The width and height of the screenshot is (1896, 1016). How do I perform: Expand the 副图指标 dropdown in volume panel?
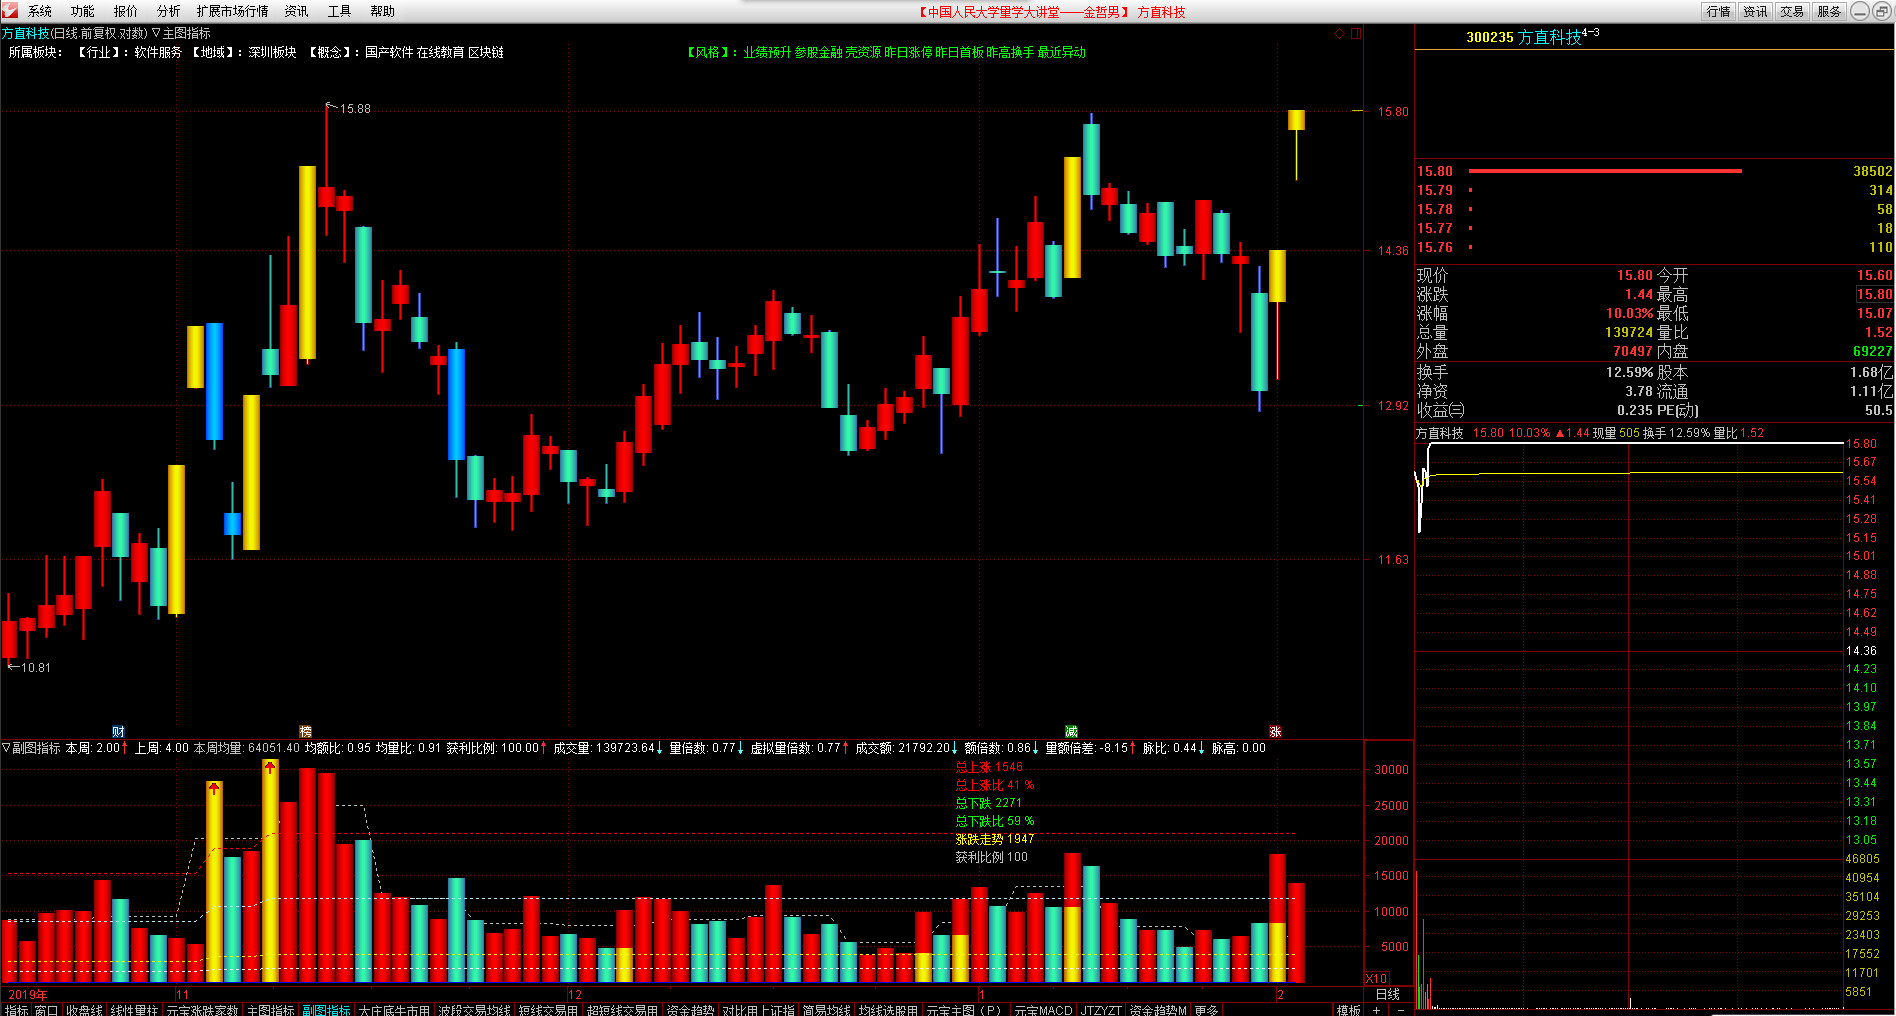6,748
